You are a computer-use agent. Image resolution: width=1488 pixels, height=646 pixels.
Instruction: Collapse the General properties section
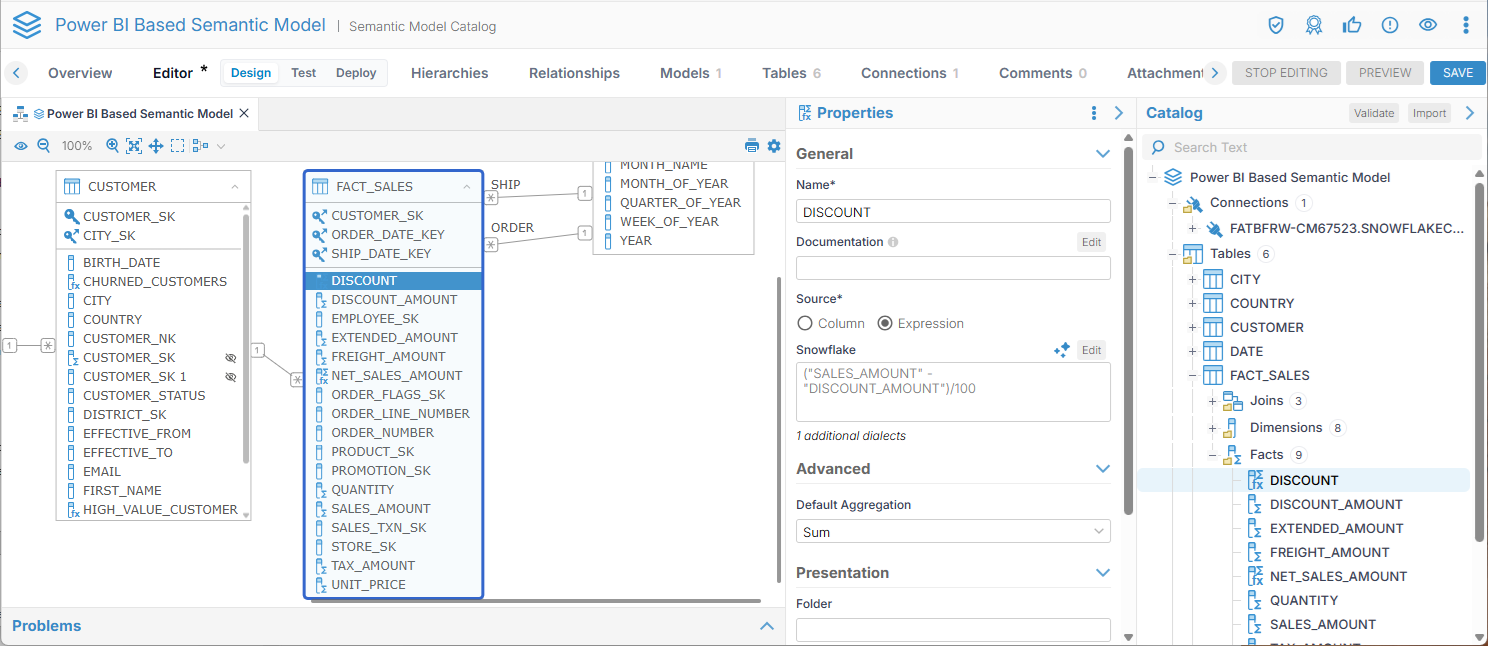point(1103,154)
